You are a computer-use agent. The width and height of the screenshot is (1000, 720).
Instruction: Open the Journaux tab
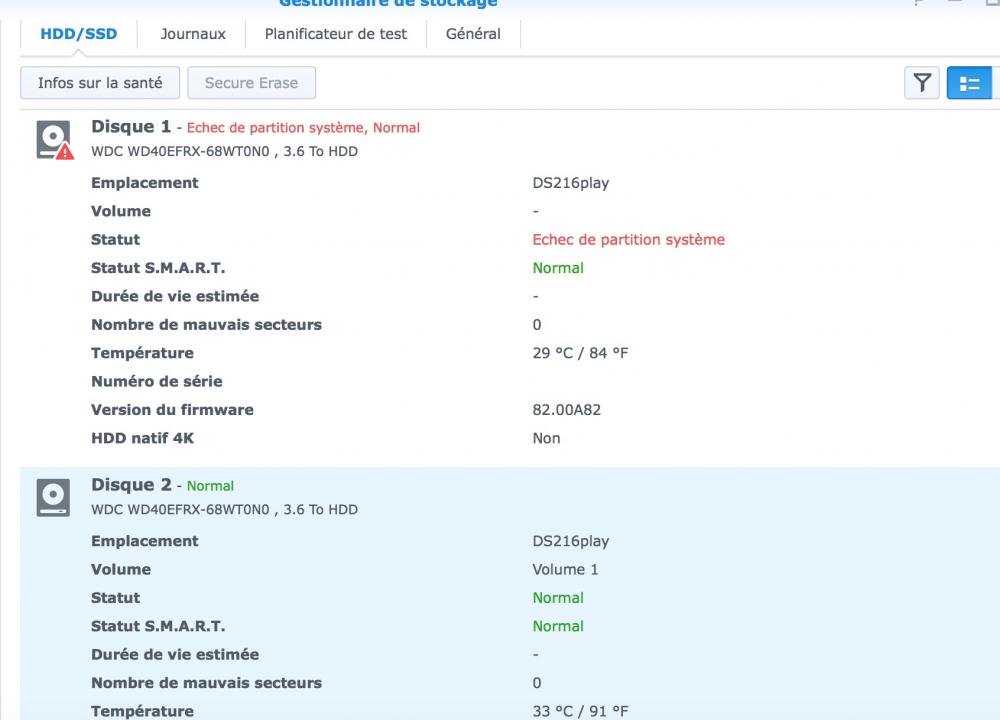click(x=193, y=34)
